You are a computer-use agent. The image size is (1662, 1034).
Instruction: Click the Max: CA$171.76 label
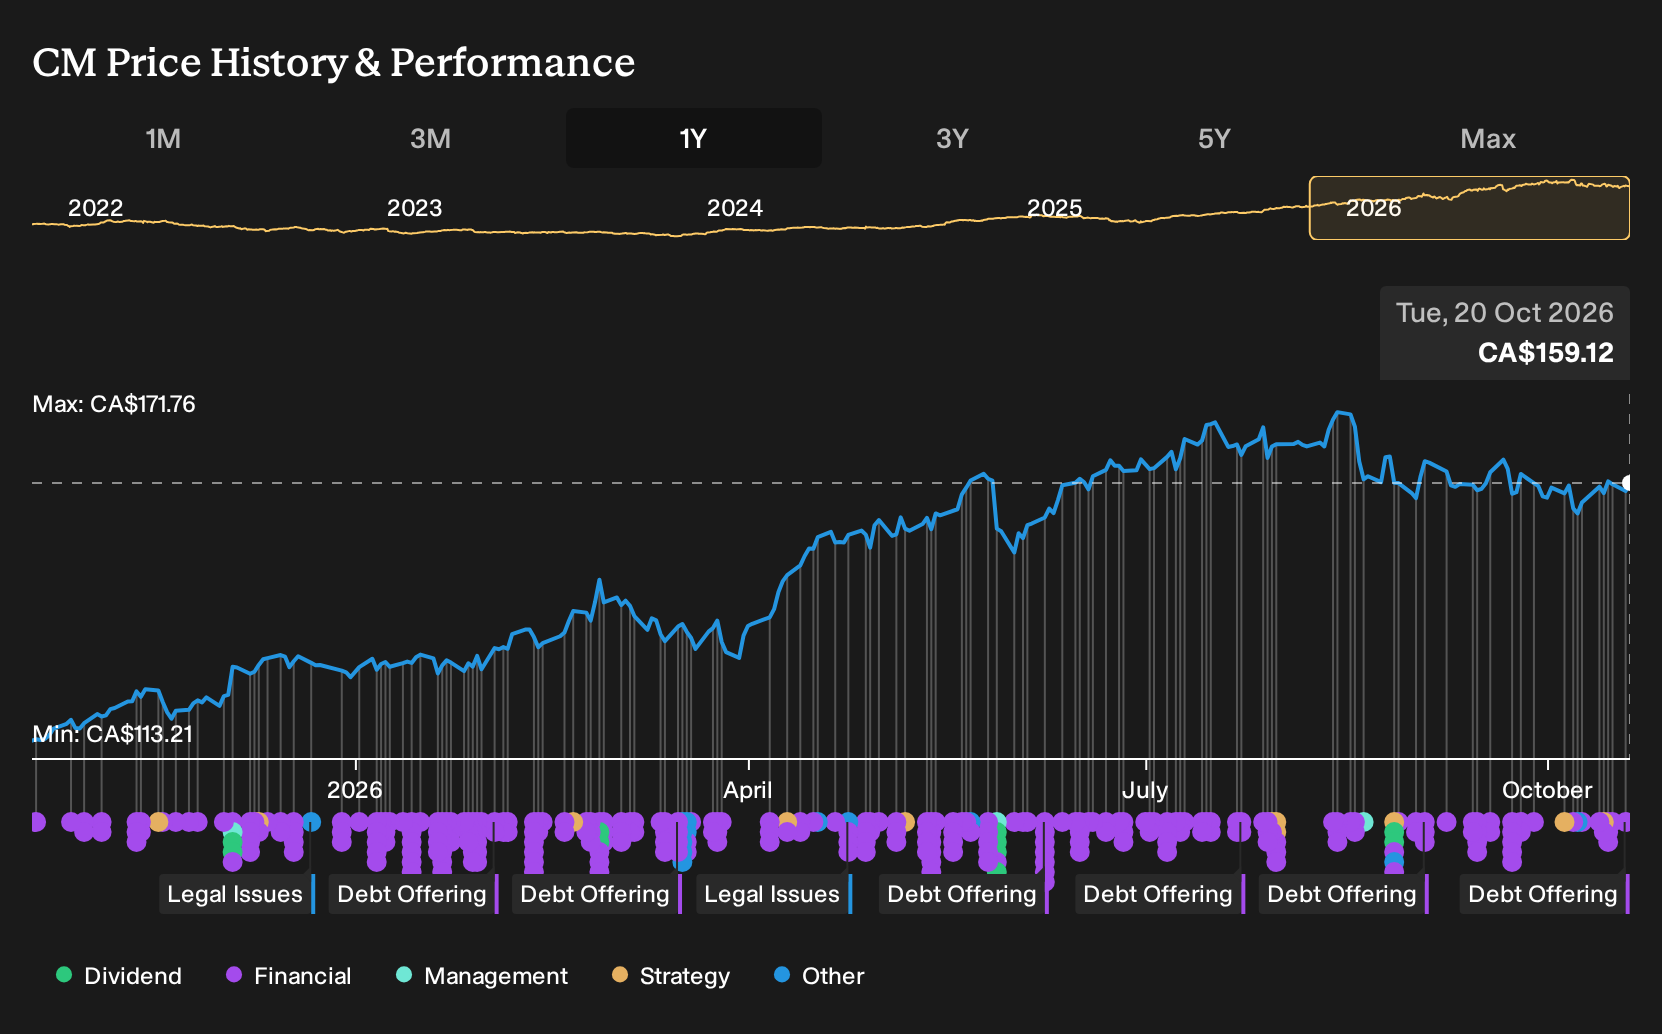click(x=114, y=404)
